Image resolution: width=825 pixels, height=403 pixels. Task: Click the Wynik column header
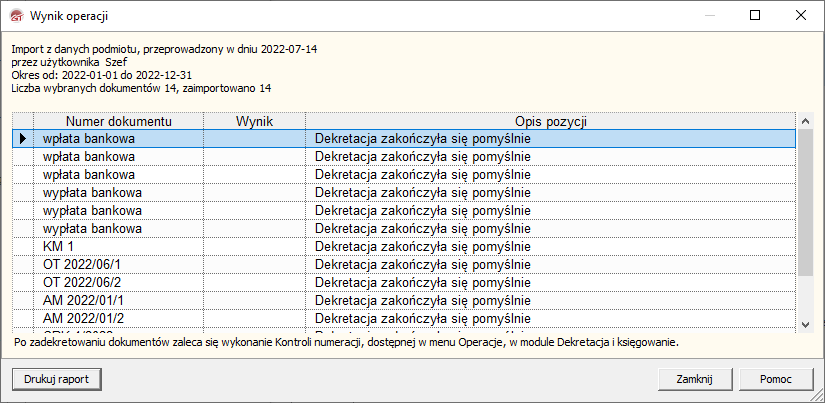[254, 121]
